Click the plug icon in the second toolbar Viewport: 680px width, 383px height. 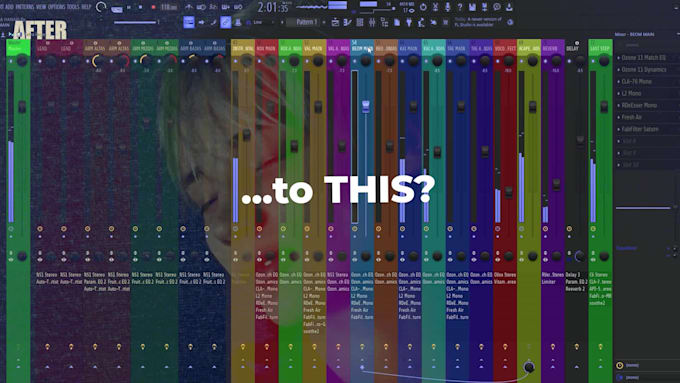click(x=409, y=22)
